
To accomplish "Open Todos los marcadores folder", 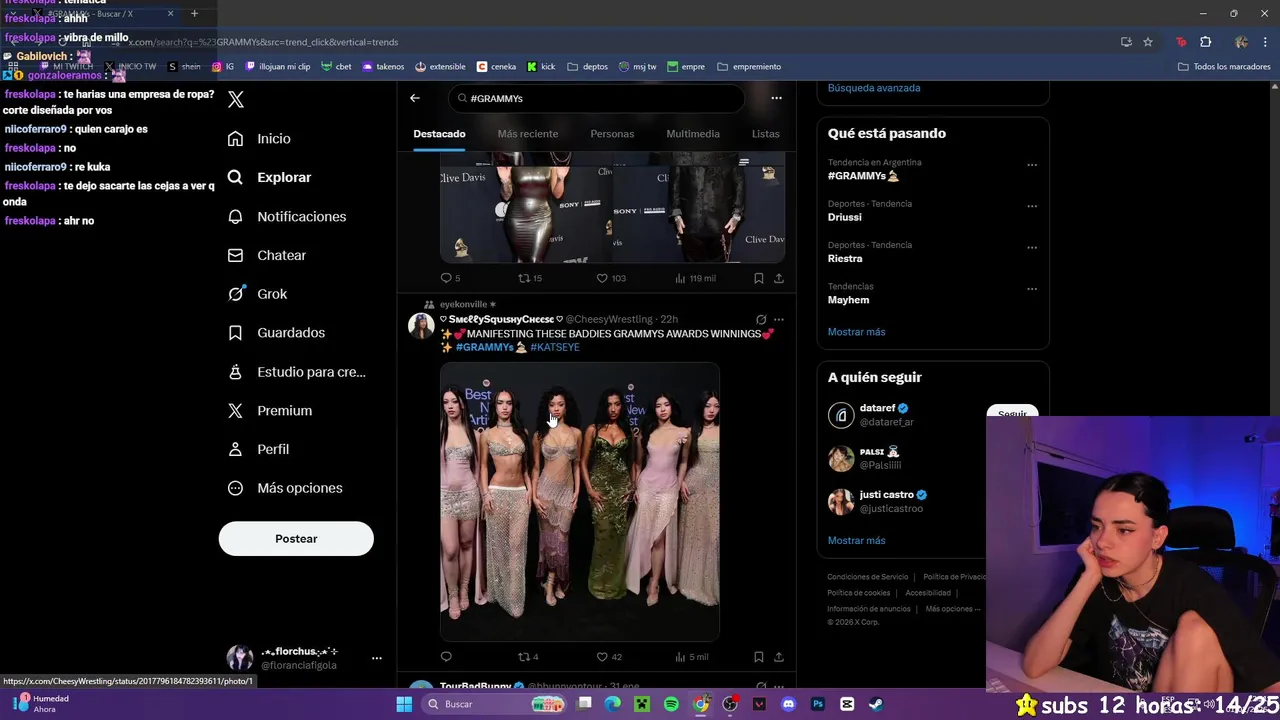I will (x=1225, y=67).
